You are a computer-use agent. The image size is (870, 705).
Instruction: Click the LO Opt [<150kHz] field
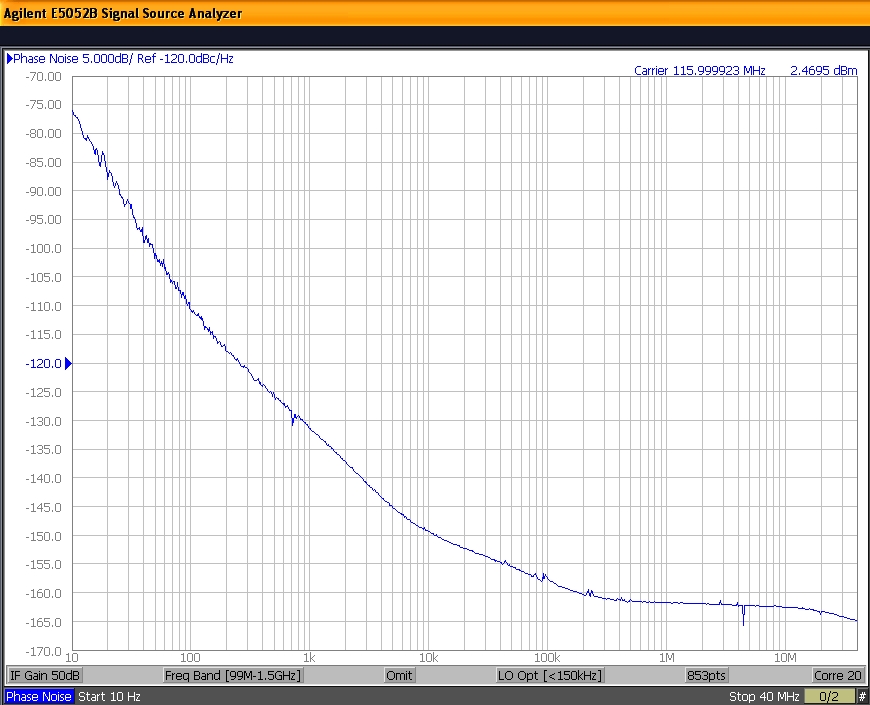(549, 676)
